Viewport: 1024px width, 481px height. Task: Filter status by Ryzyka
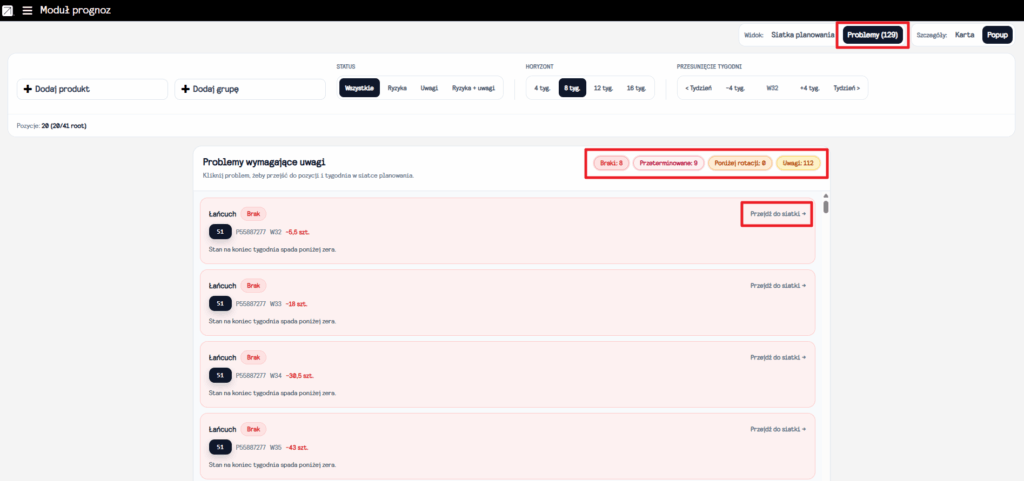(398, 88)
